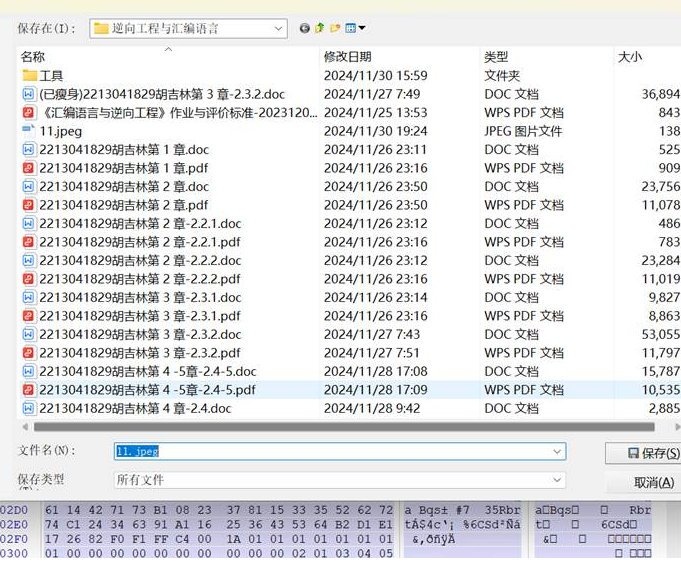Select the 第2章-2.2.1.pdf file icon
This screenshot has width=681, height=563.
[x=28, y=242]
